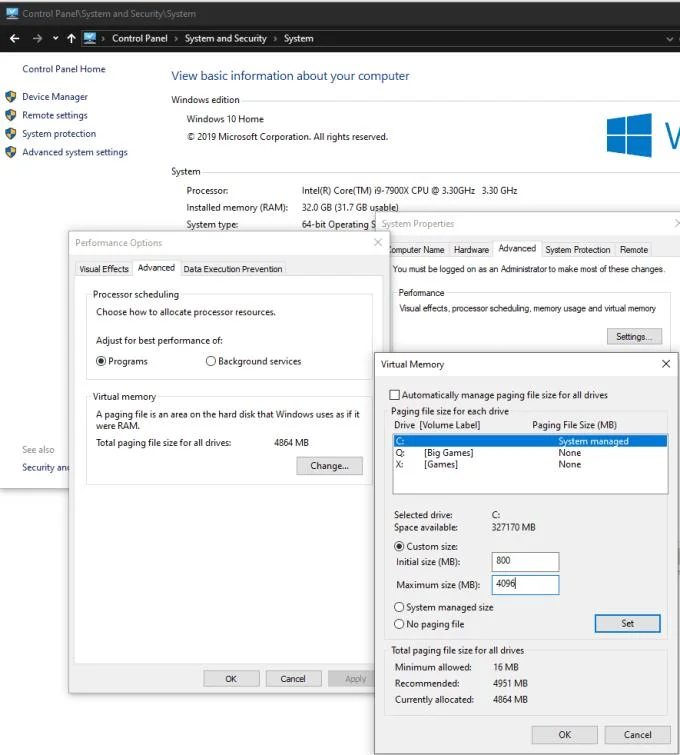Cancel the Virtual Memory dialog

point(638,735)
